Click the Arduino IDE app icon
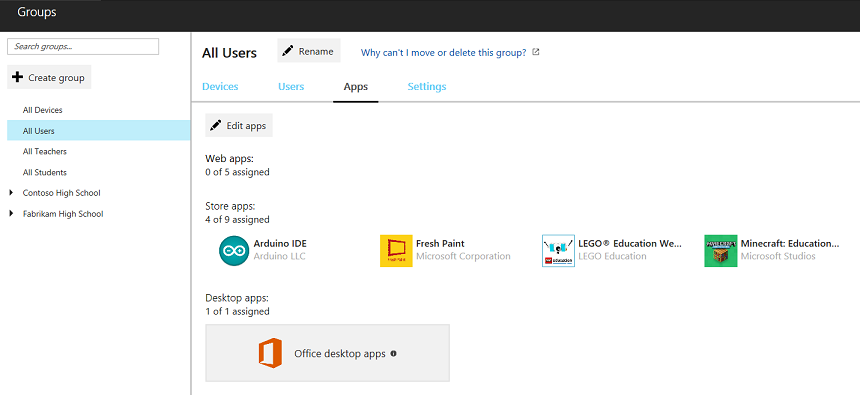Image resolution: width=860 pixels, height=395 pixels. (x=234, y=251)
